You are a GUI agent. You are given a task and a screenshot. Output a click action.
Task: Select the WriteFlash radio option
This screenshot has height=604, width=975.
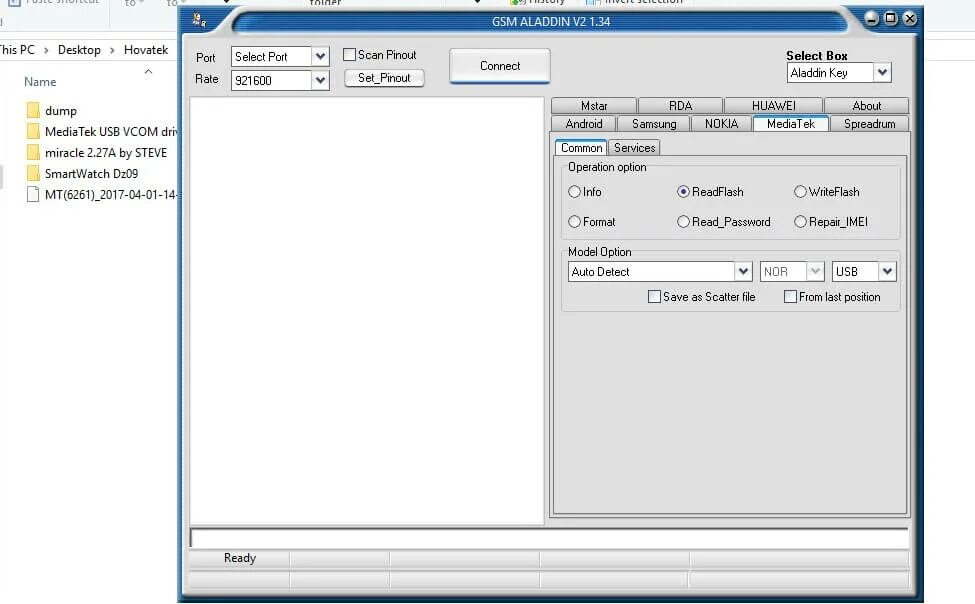point(800,192)
